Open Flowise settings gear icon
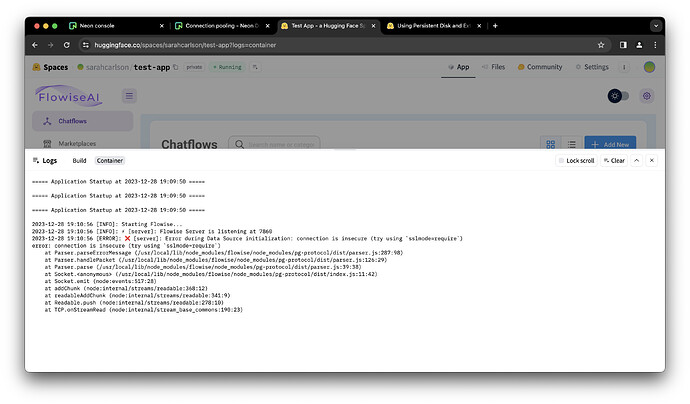The image size is (690, 404). pyautogui.click(x=646, y=96)
